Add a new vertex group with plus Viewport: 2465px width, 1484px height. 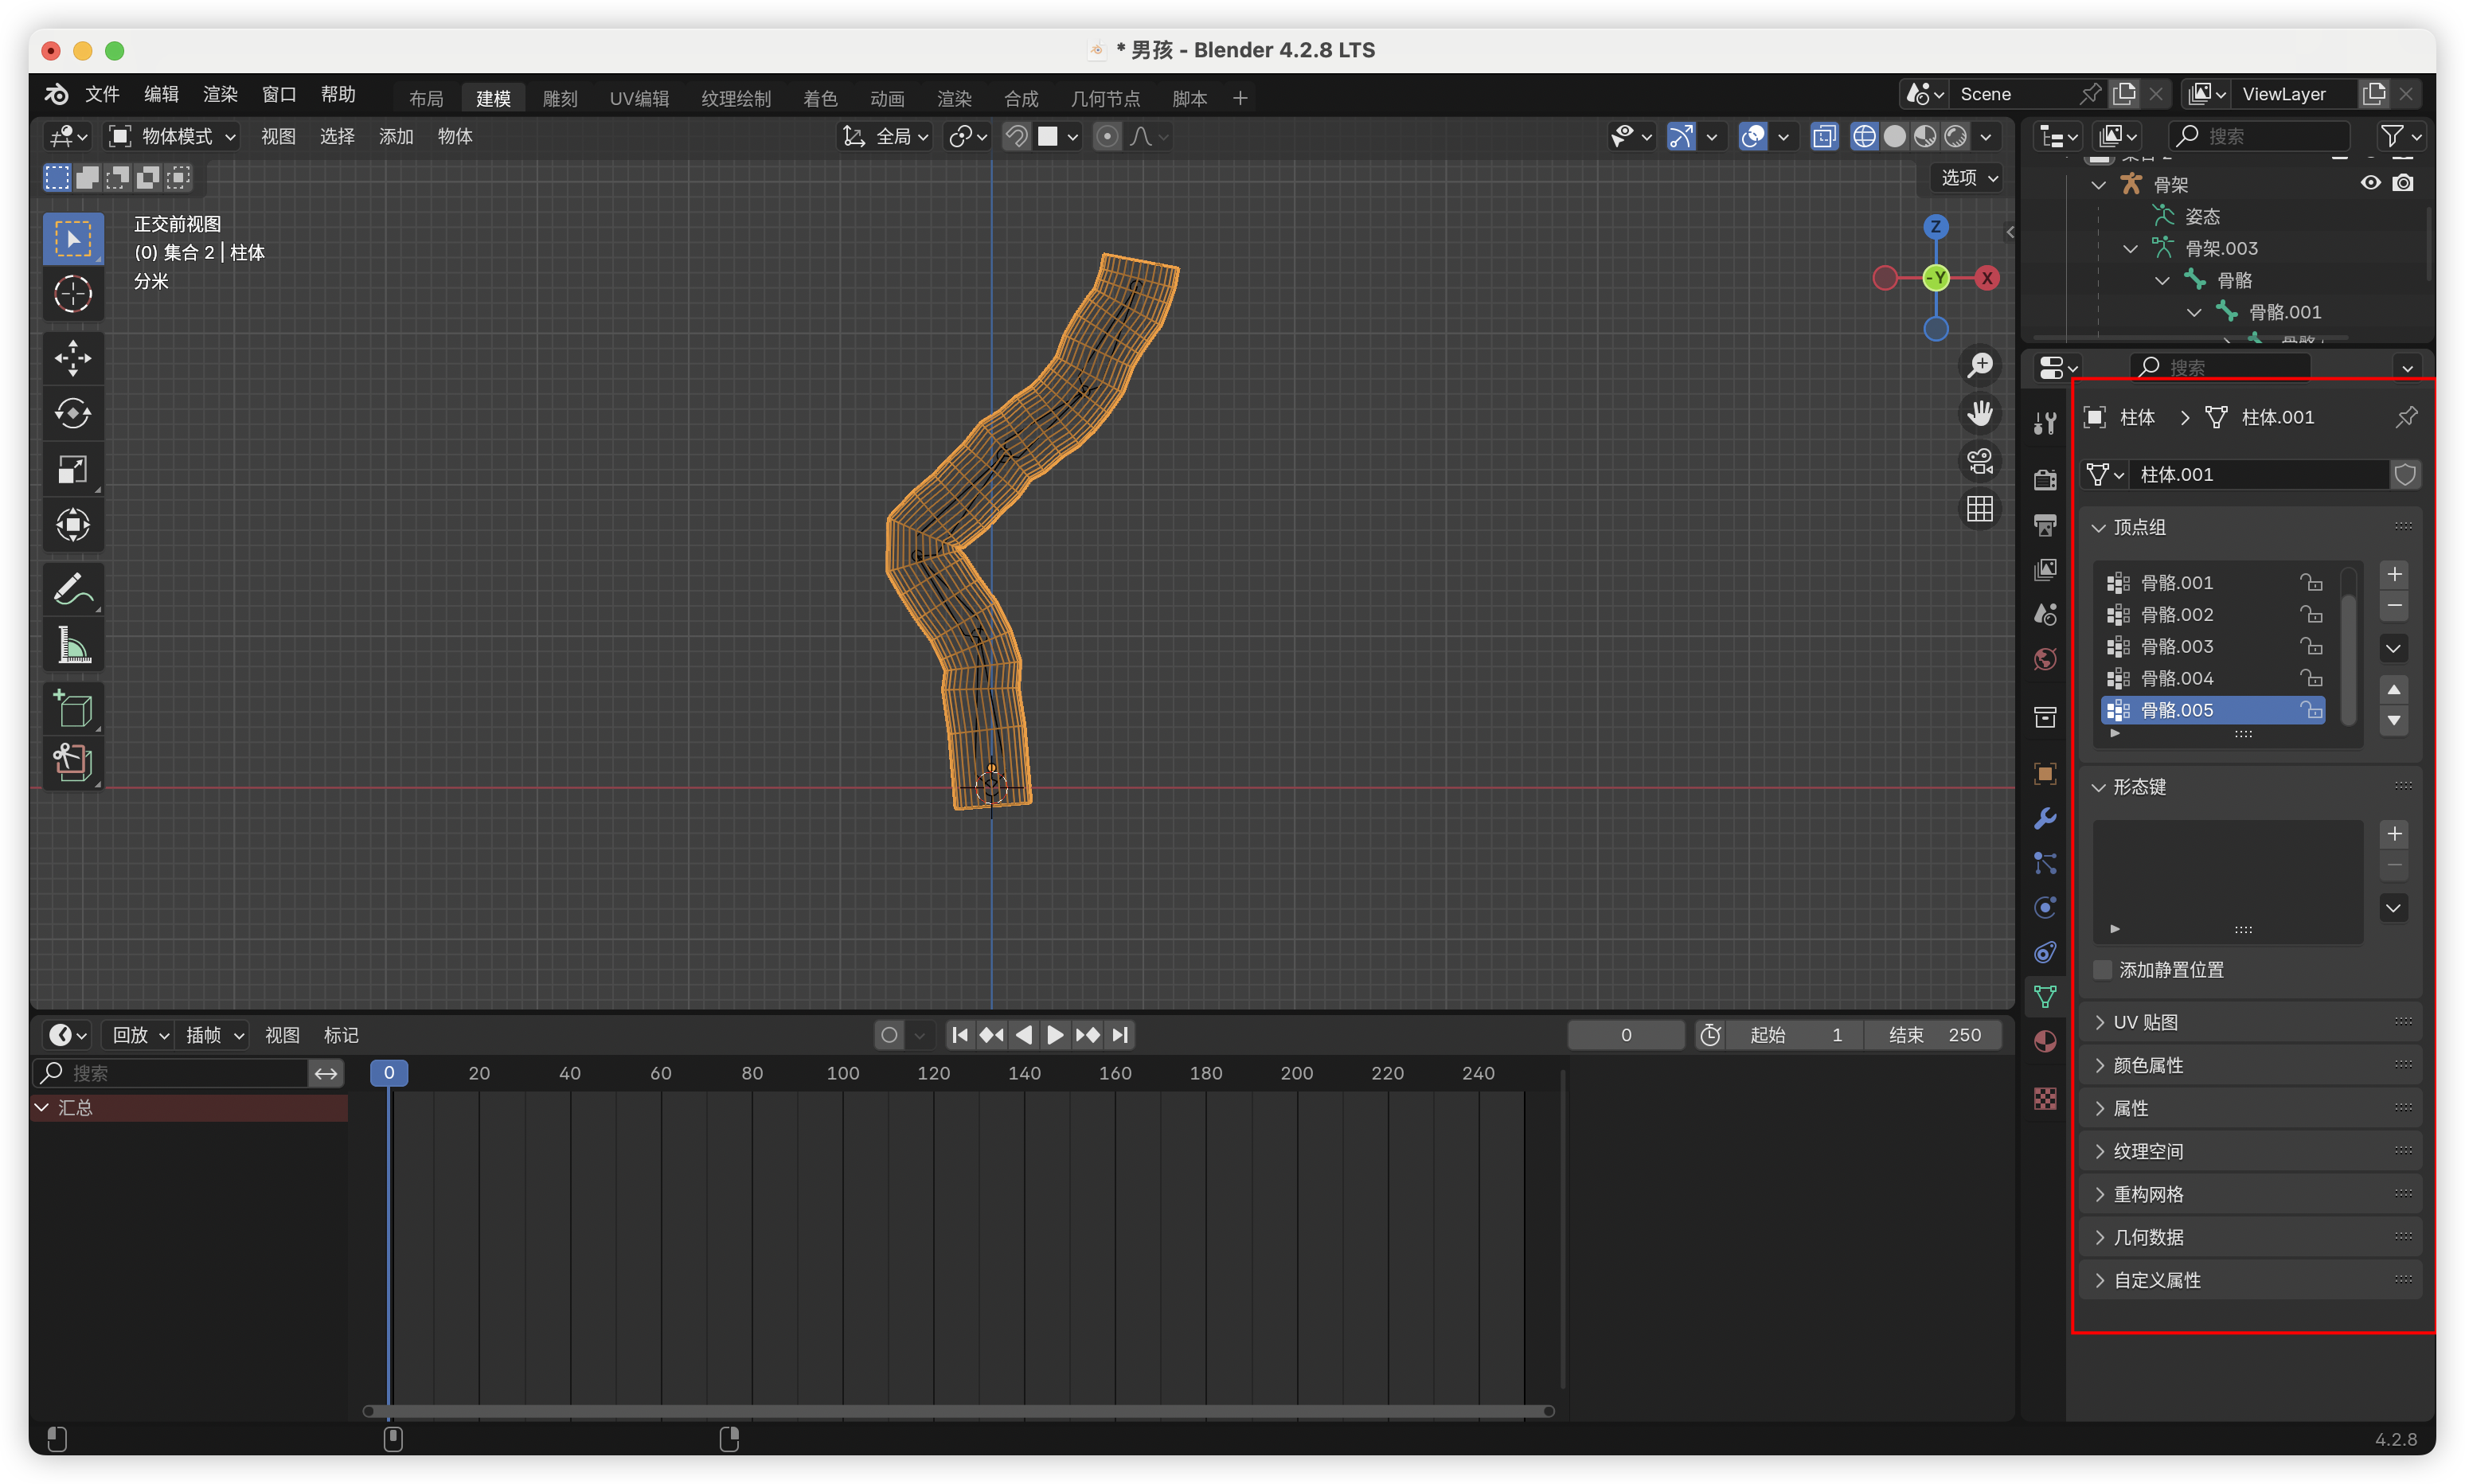tap(2394, 574)
